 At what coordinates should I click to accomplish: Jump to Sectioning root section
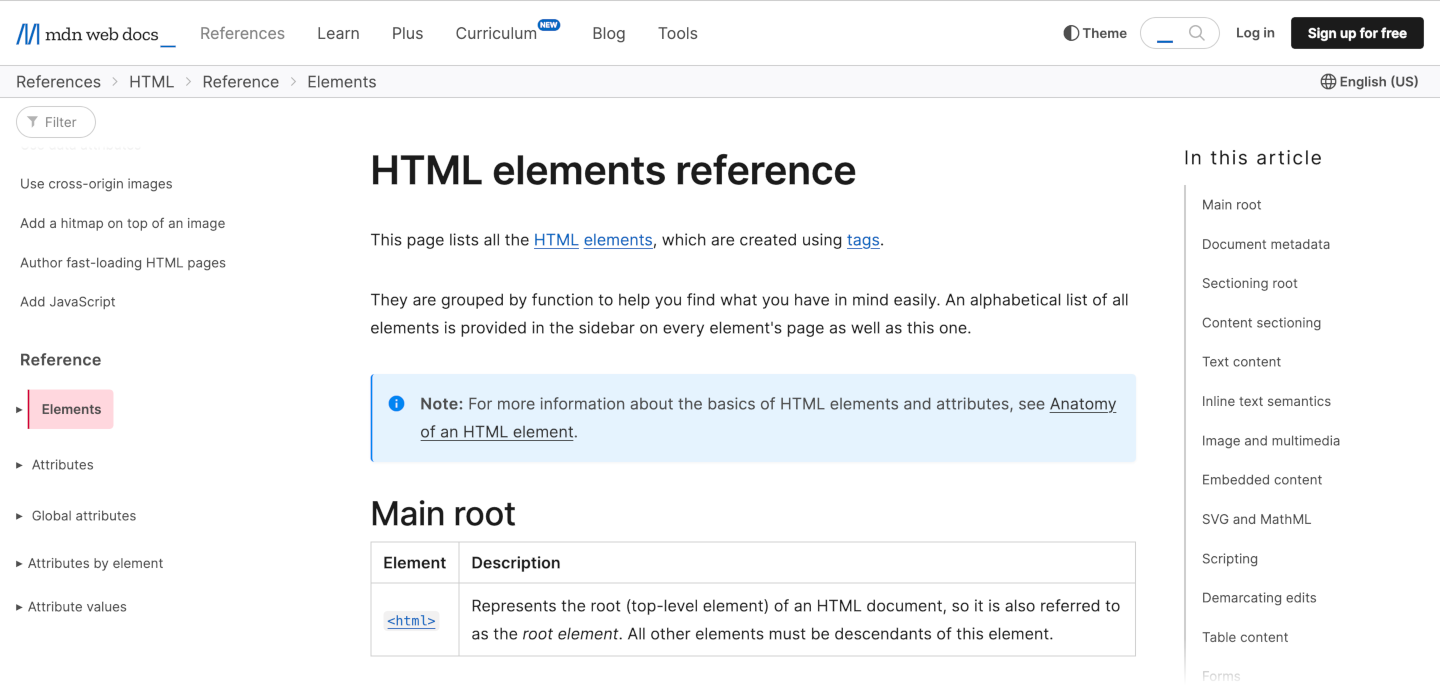[1249, 283]
